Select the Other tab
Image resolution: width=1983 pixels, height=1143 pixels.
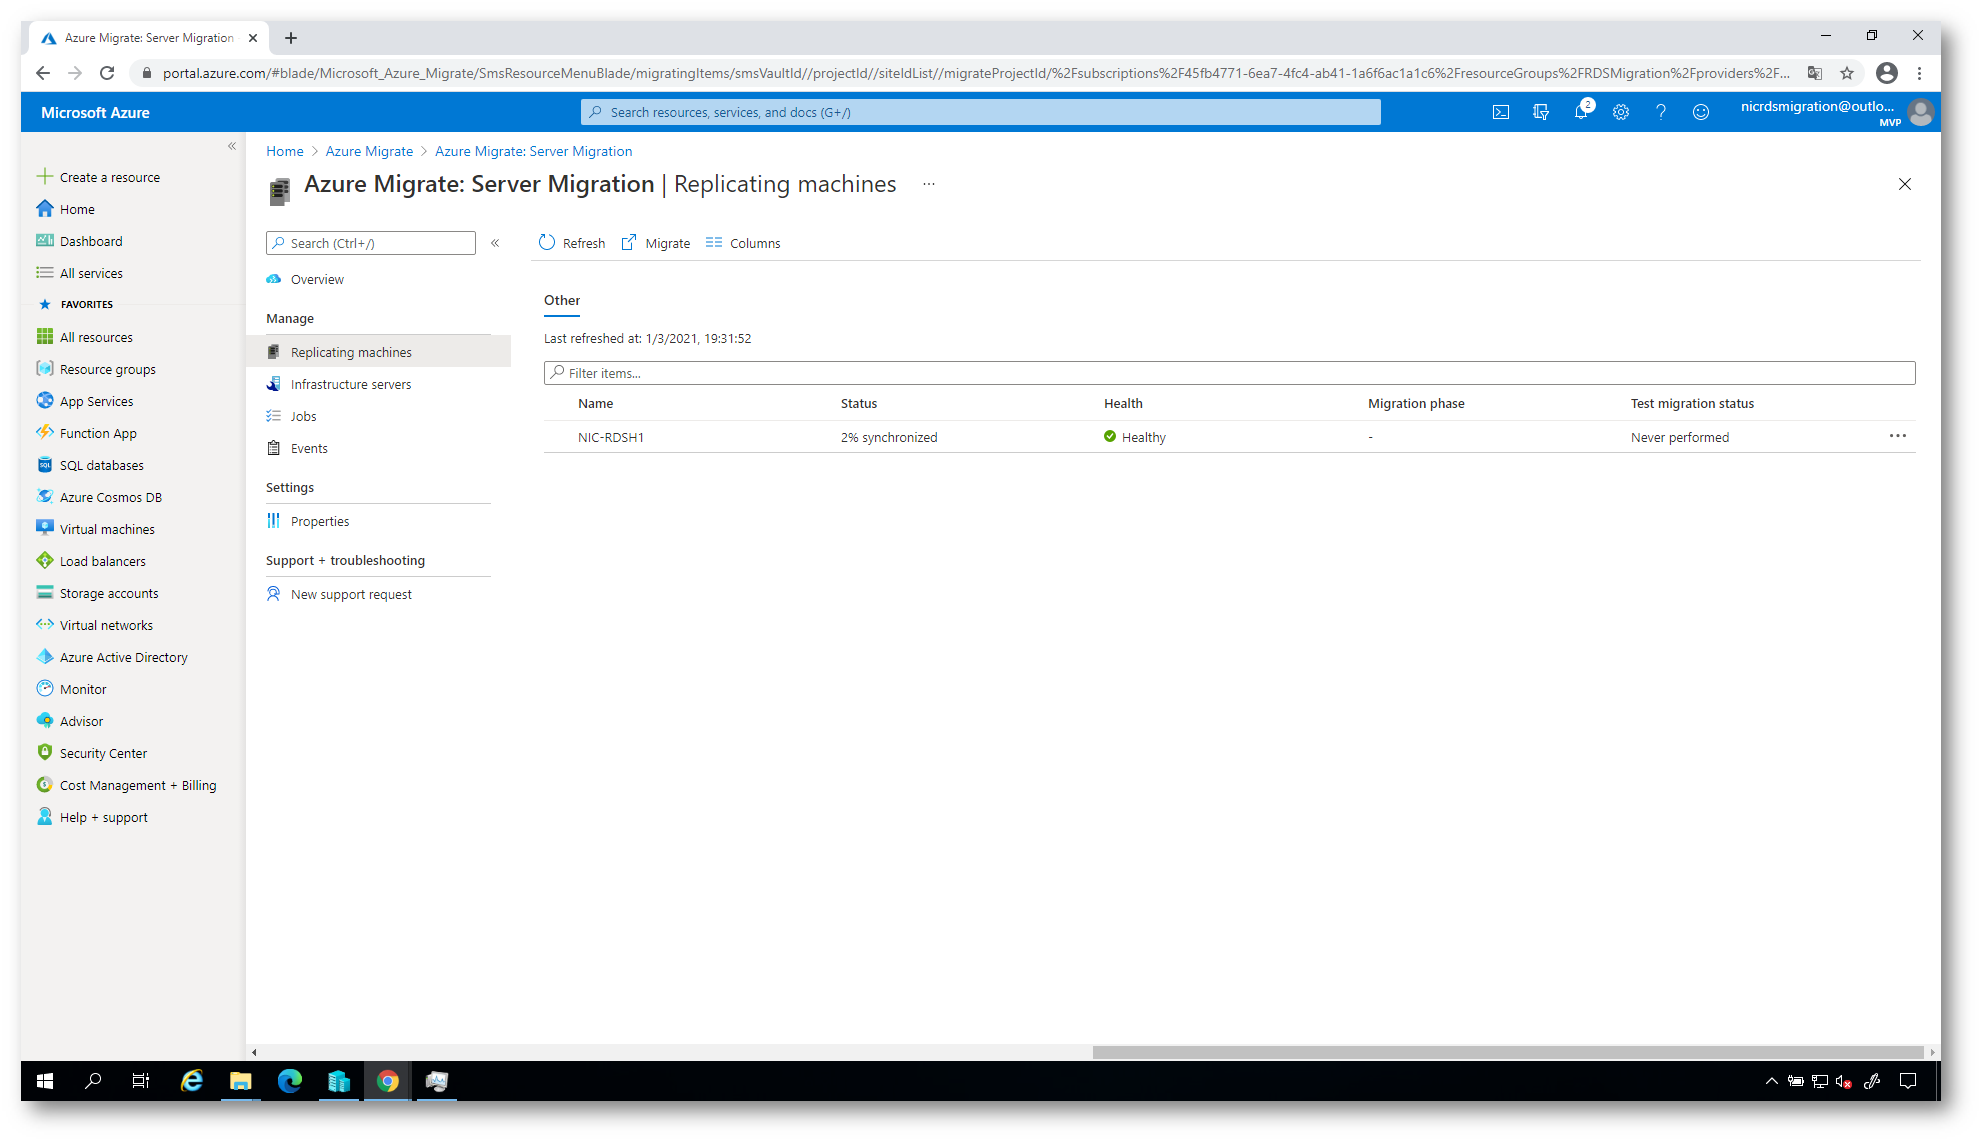562,301
